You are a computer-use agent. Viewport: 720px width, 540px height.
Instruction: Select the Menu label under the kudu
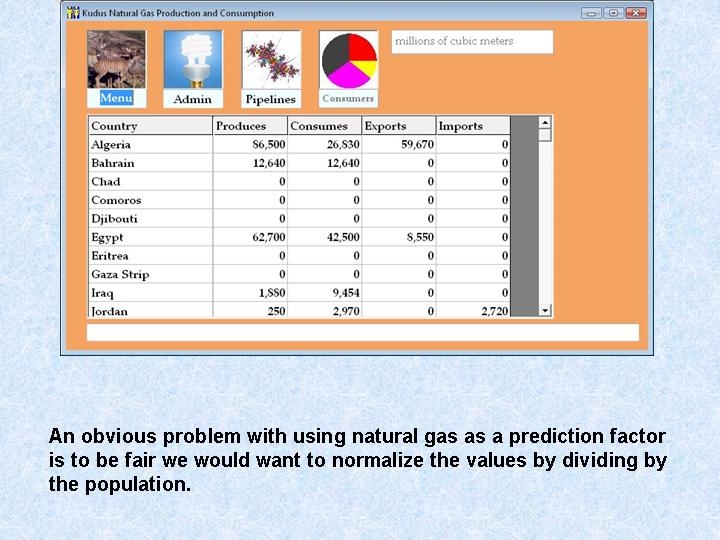116,98
